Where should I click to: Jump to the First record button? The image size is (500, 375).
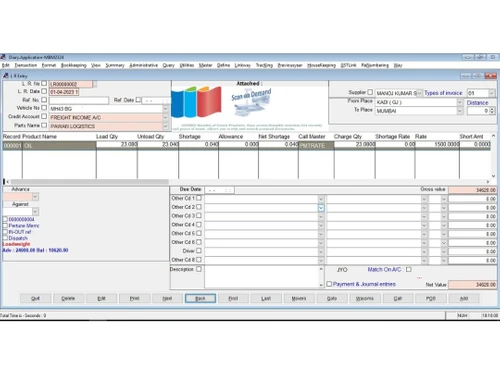pyautogui.click(x=233, y=298)
